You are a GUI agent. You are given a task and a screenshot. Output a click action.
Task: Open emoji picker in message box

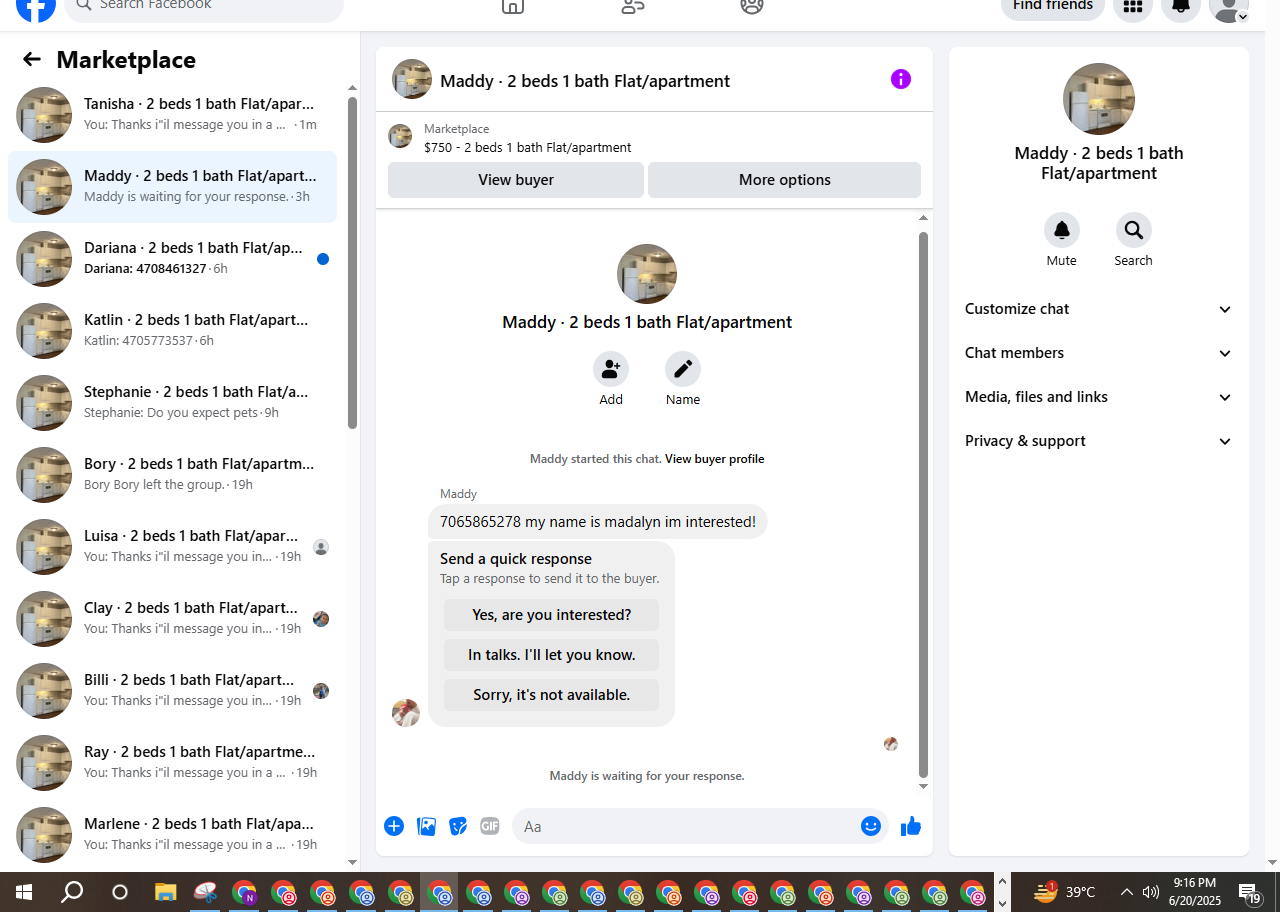point(871,826)
